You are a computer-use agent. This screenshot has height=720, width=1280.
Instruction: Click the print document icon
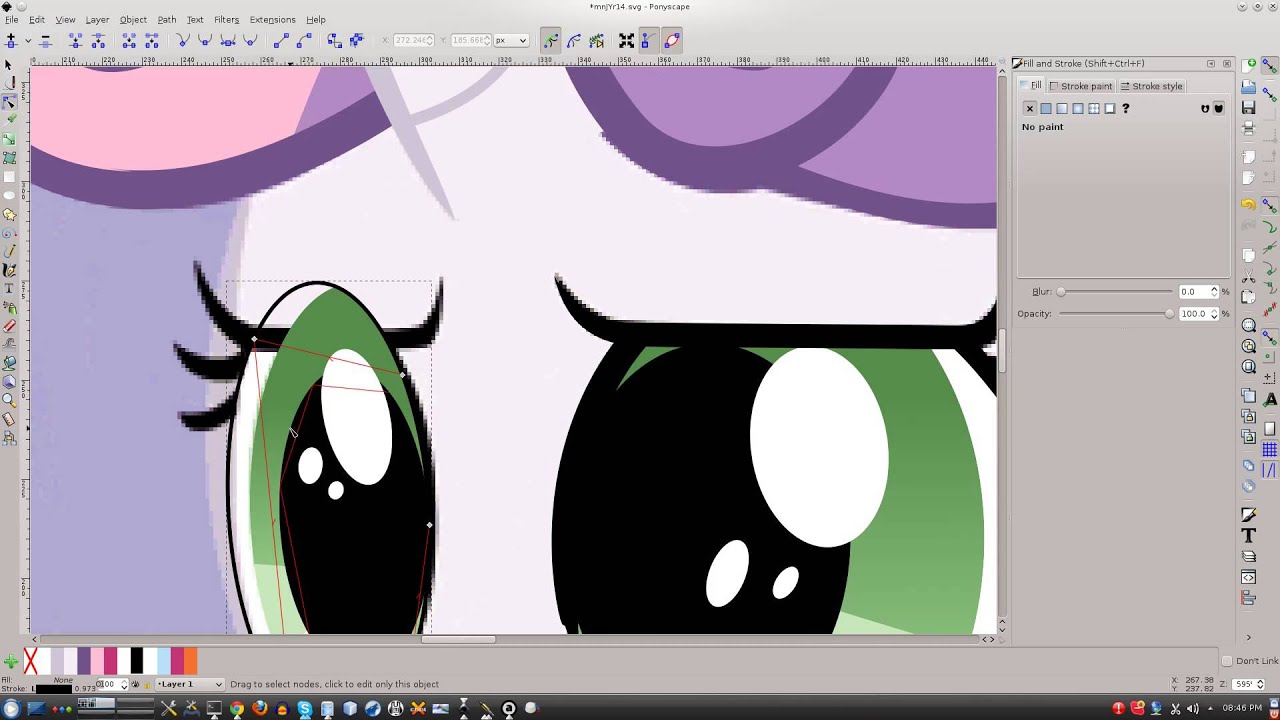[x=1249, y=130]
